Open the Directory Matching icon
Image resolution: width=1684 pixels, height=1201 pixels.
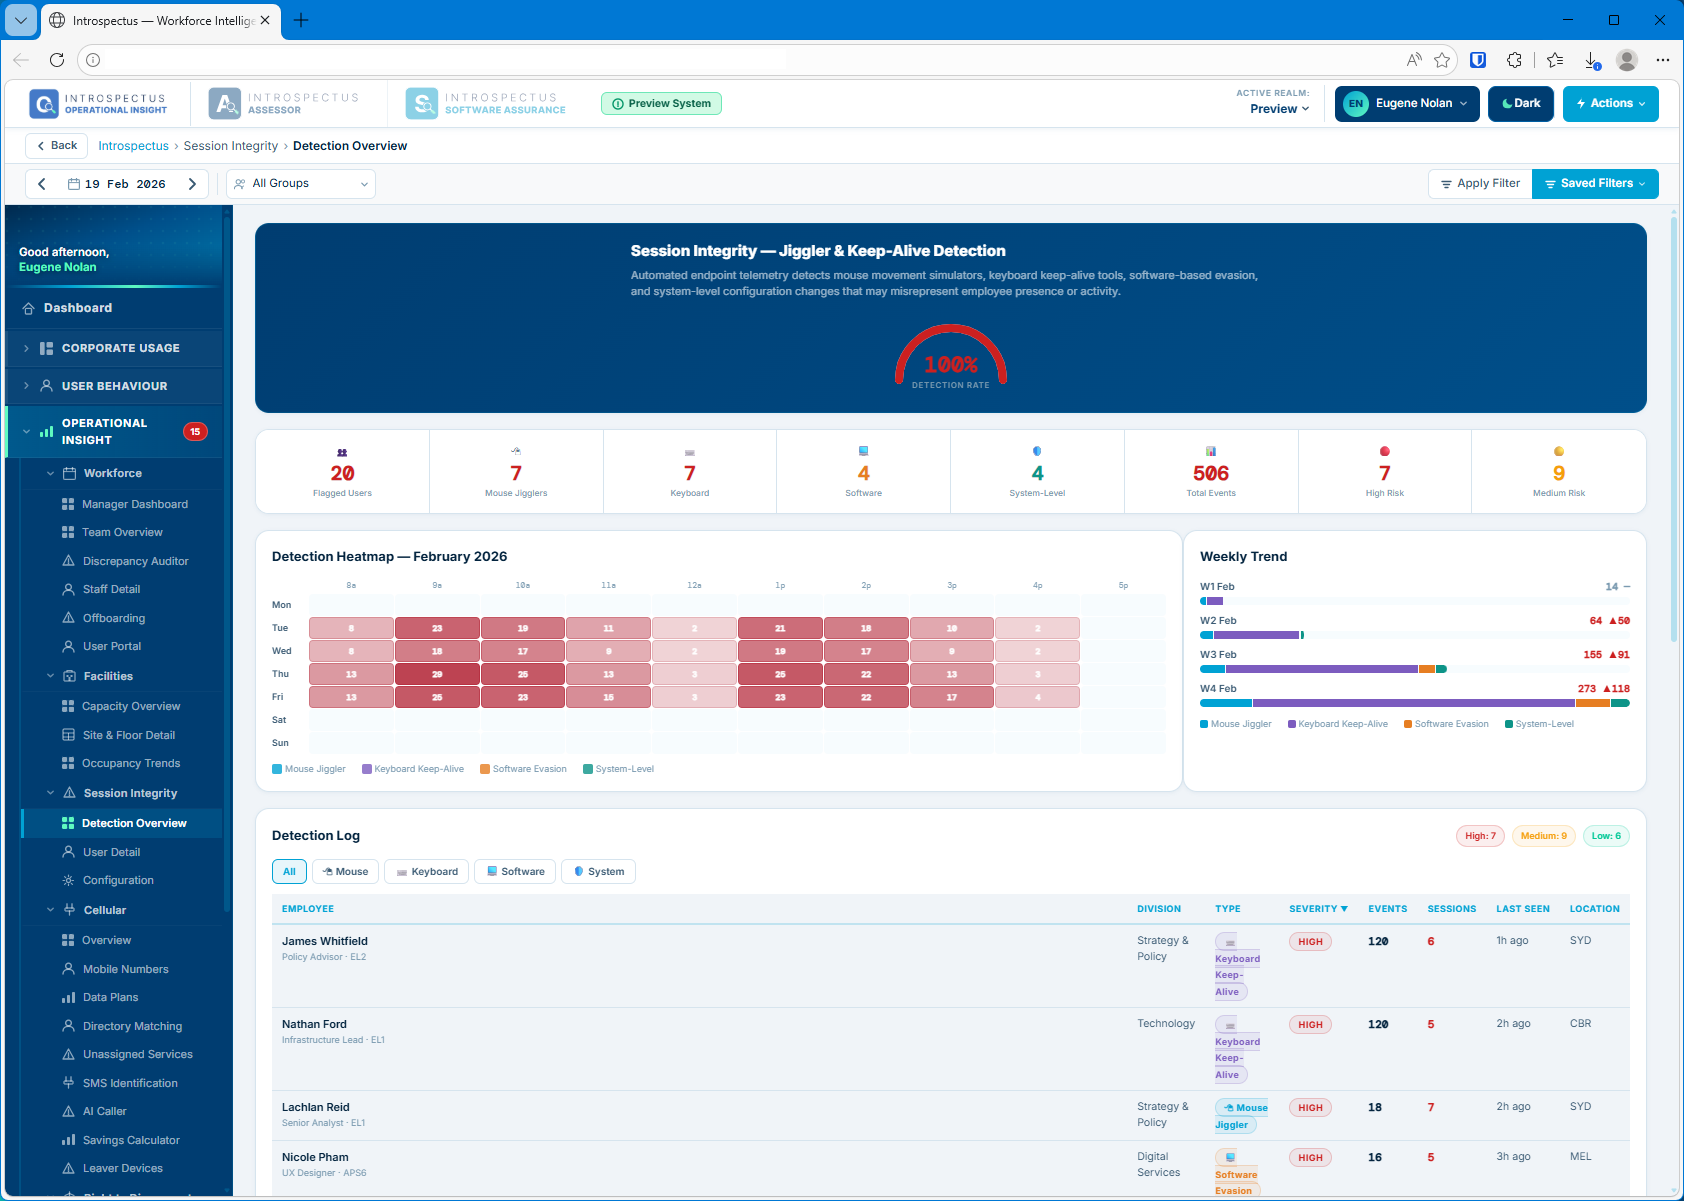point(66,1025)
